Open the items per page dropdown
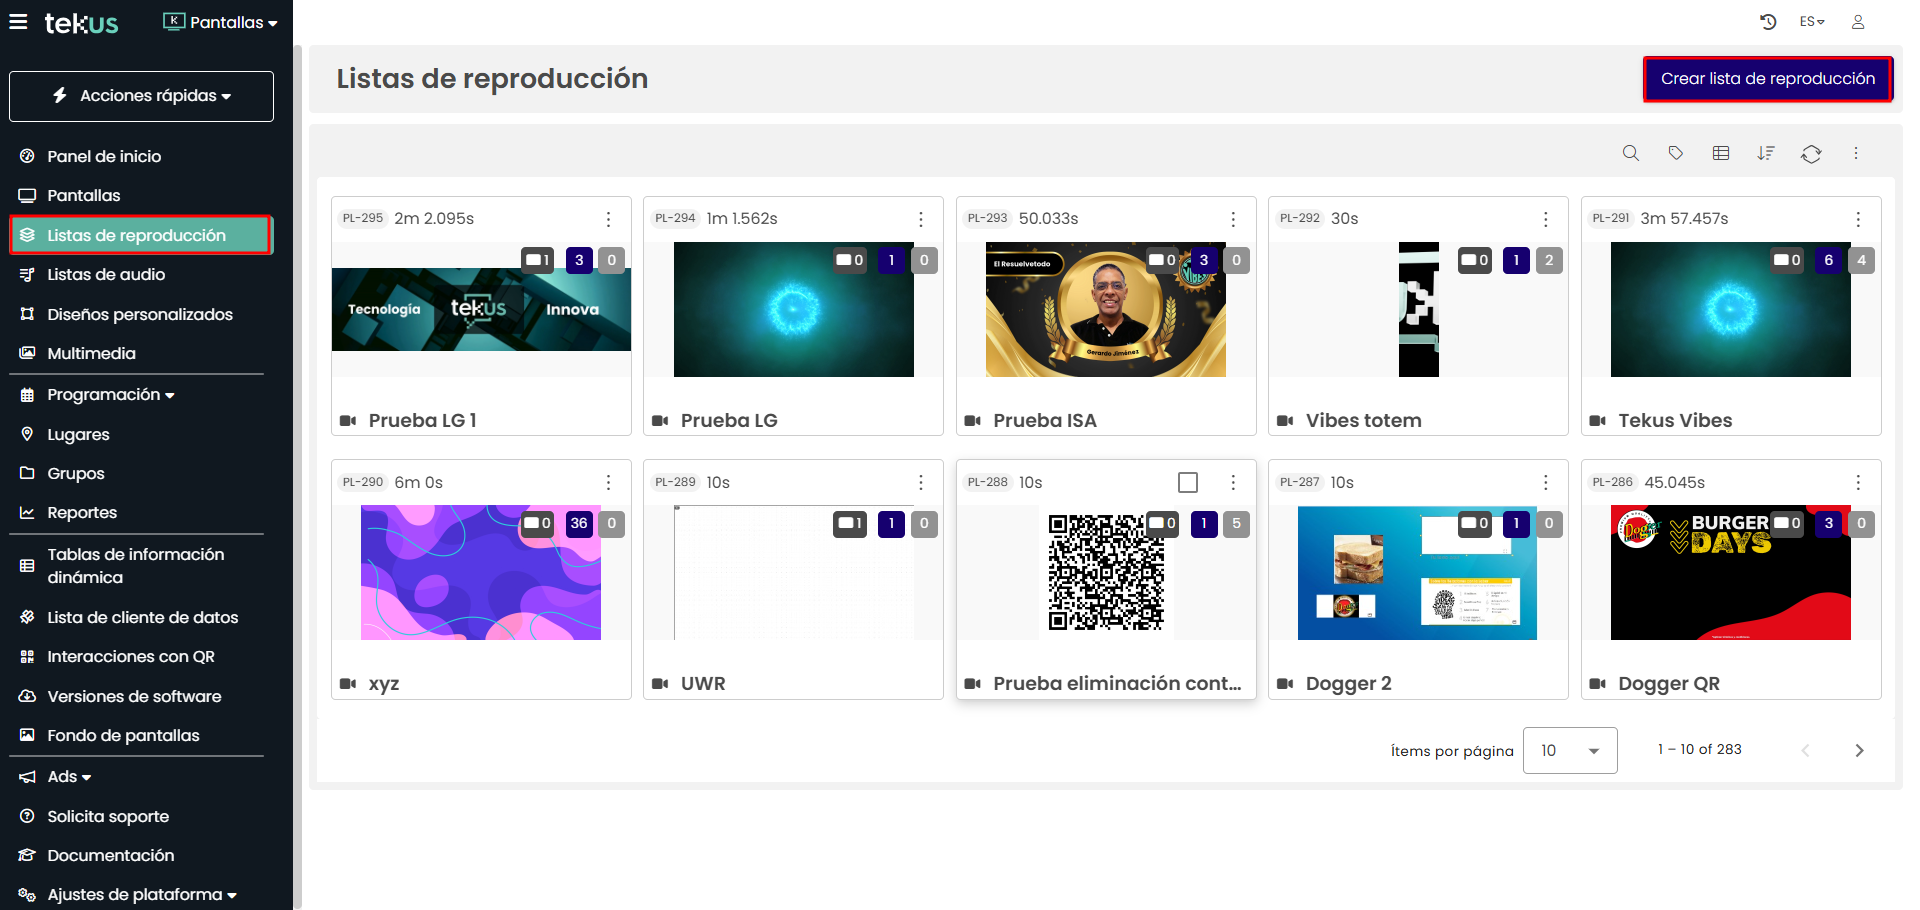 (x=1569, y=750)
